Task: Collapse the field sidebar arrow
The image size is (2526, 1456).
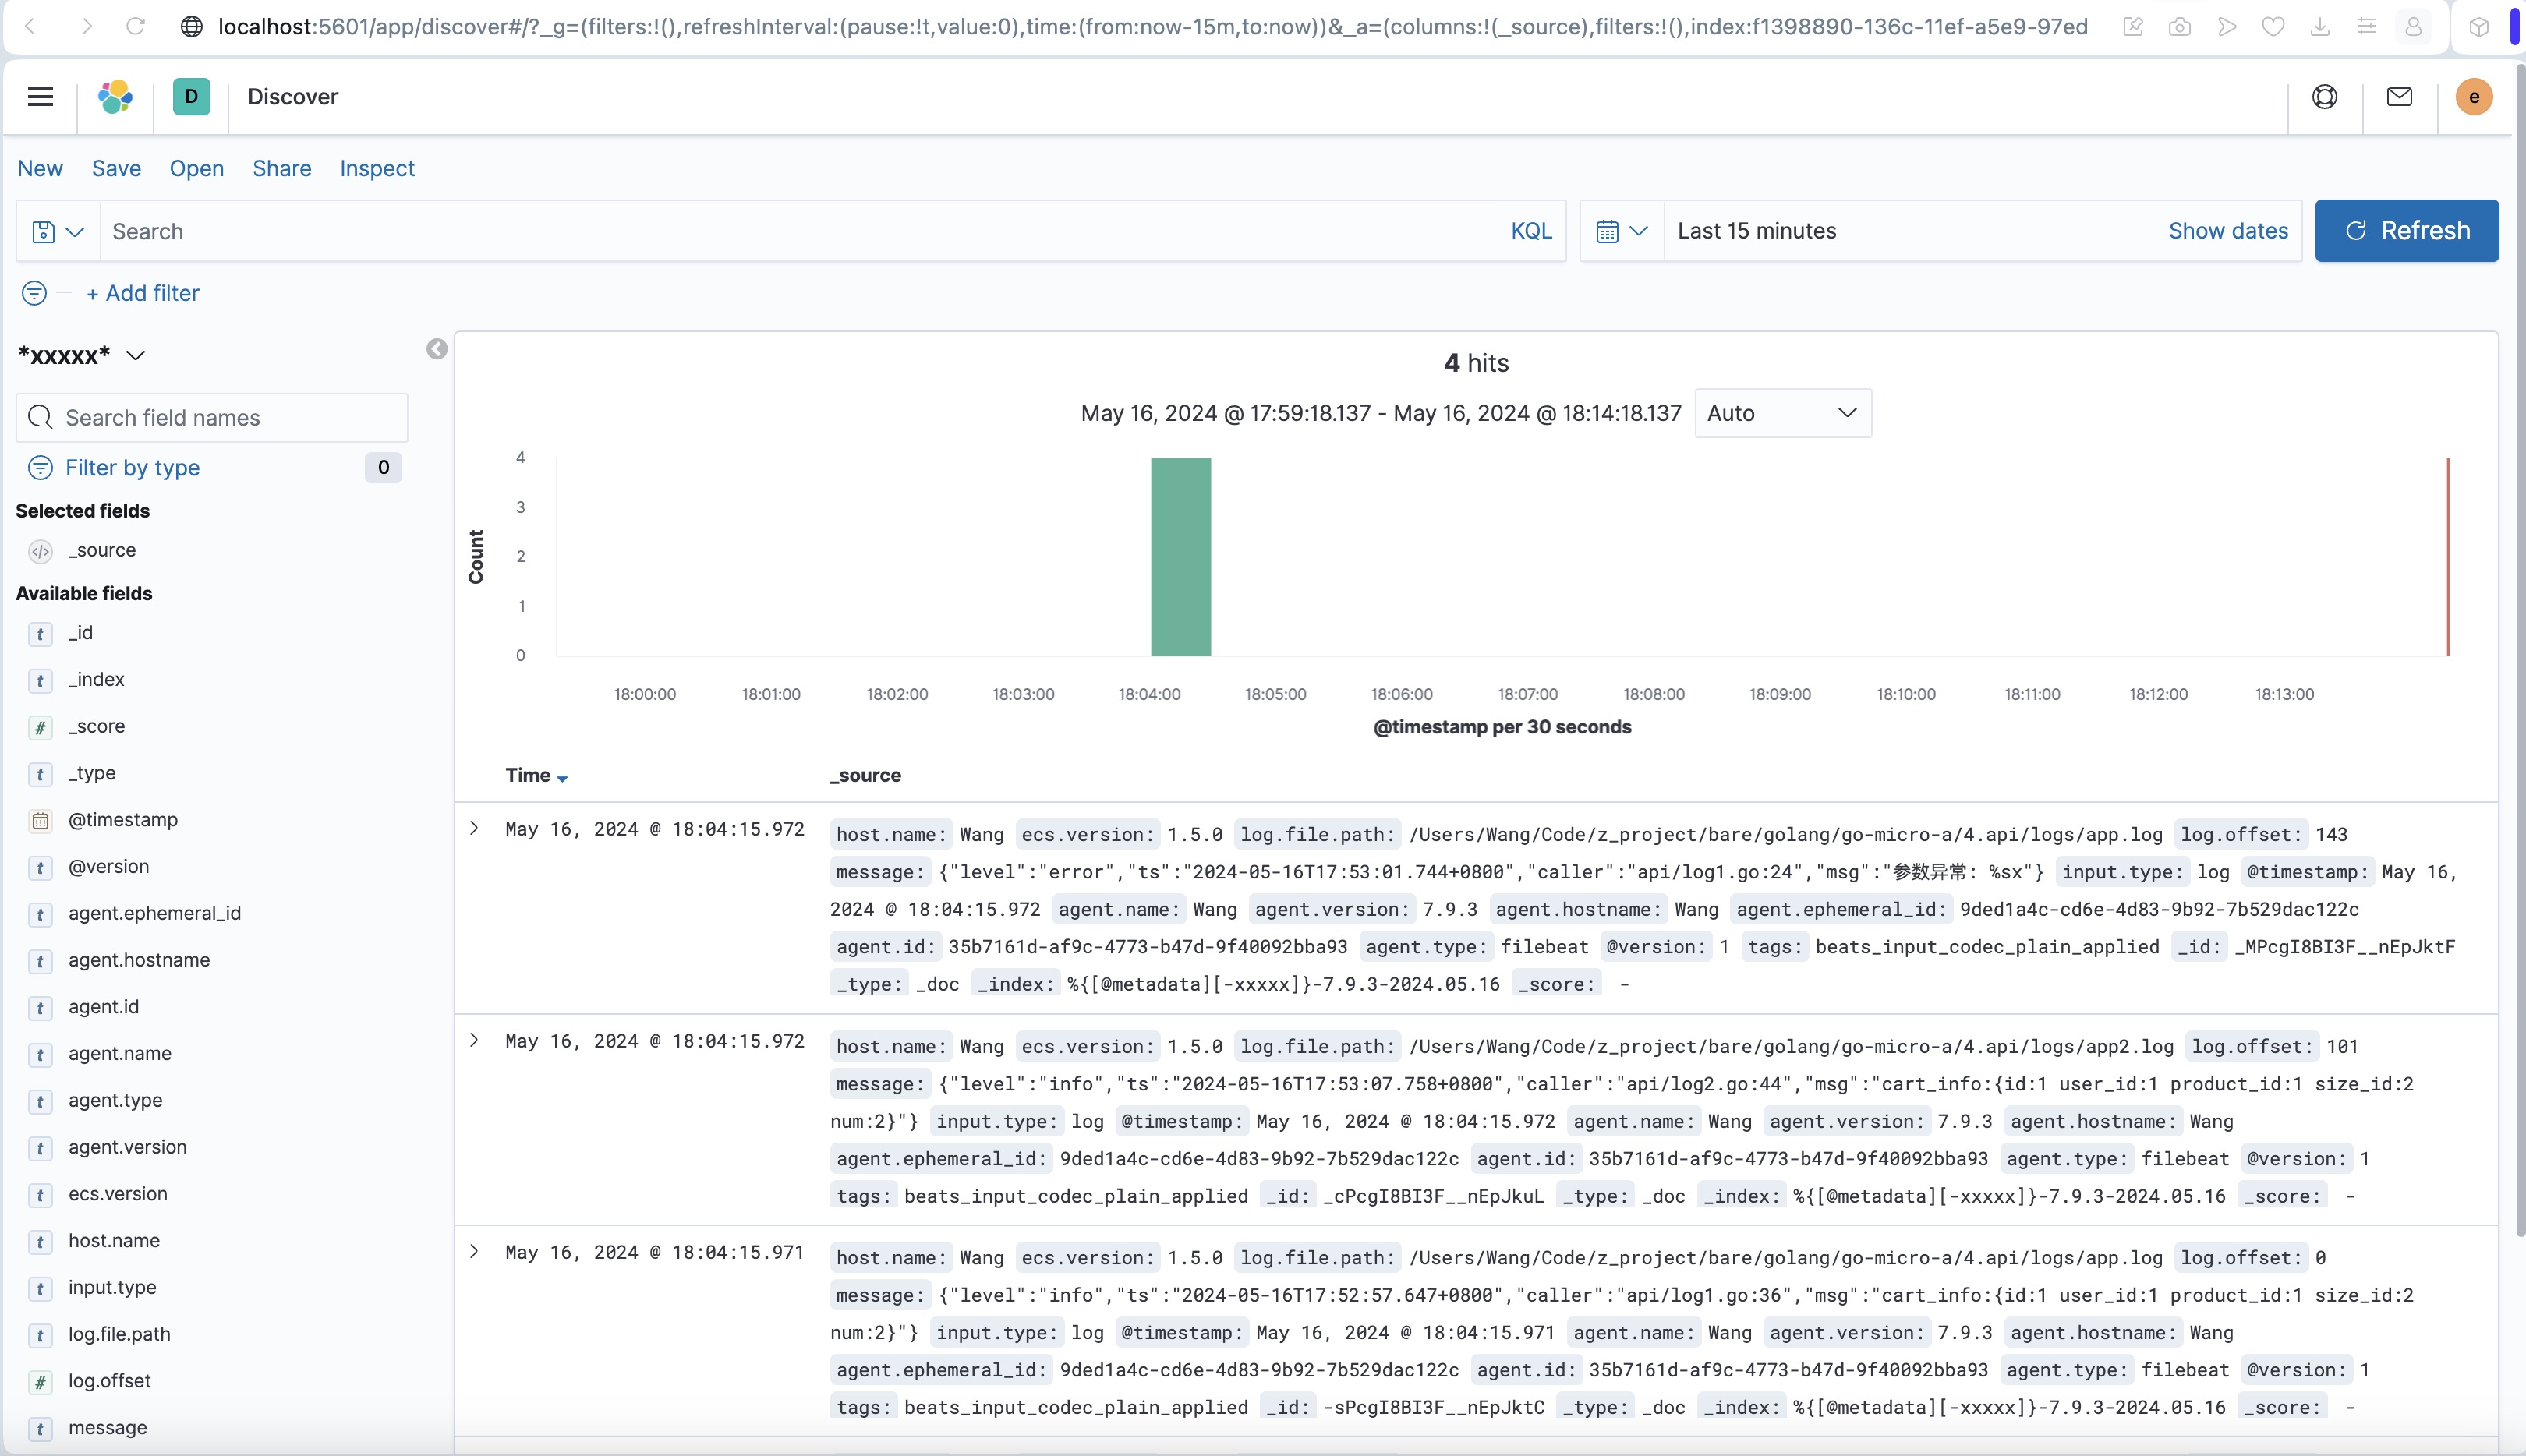Action: 437,349
